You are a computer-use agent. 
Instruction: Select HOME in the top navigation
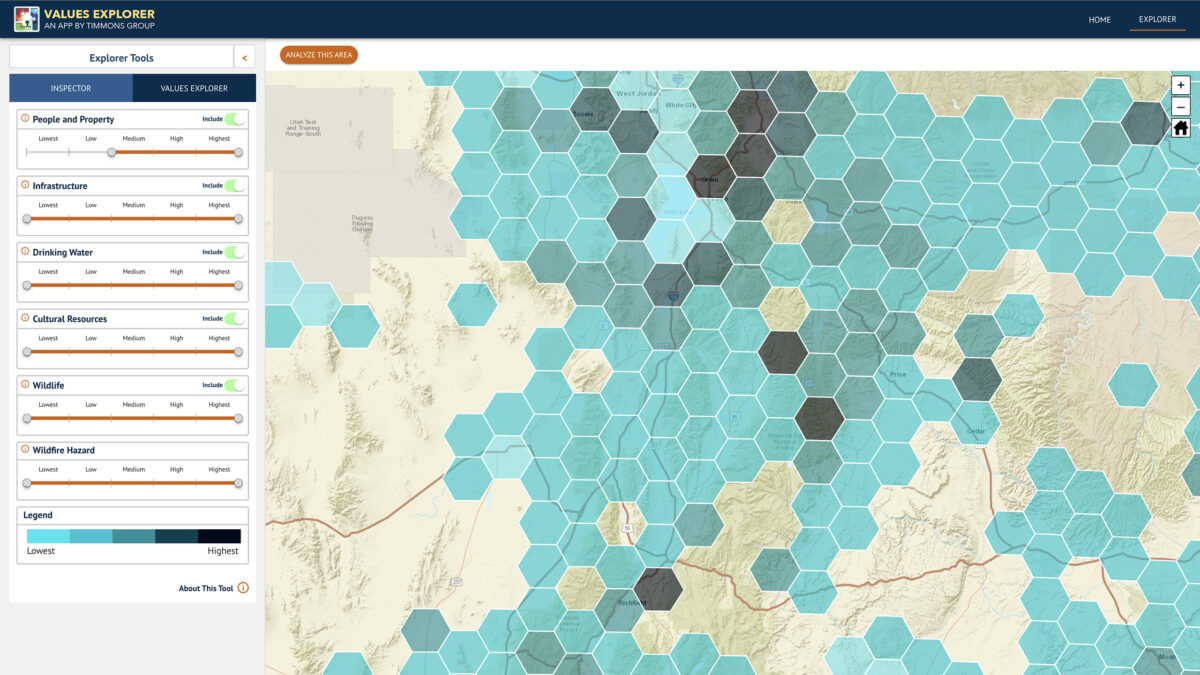pos(1100,19)
